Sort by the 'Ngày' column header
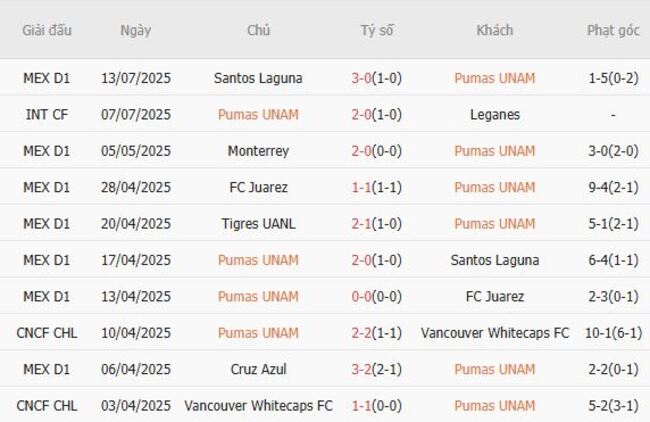Screen dimensions: 650x422 coord(136,30)
